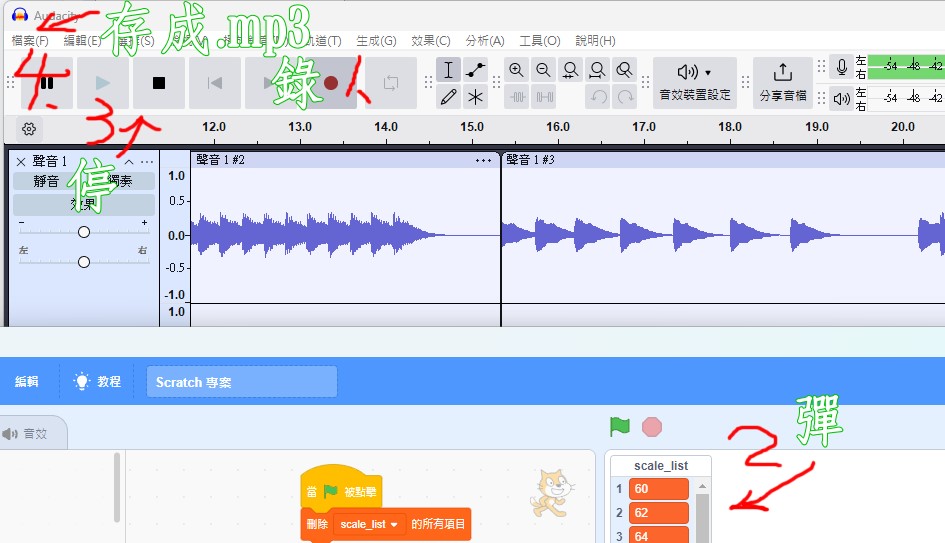
Task: Click the Scratch green flag
Action: click(620, 427)
